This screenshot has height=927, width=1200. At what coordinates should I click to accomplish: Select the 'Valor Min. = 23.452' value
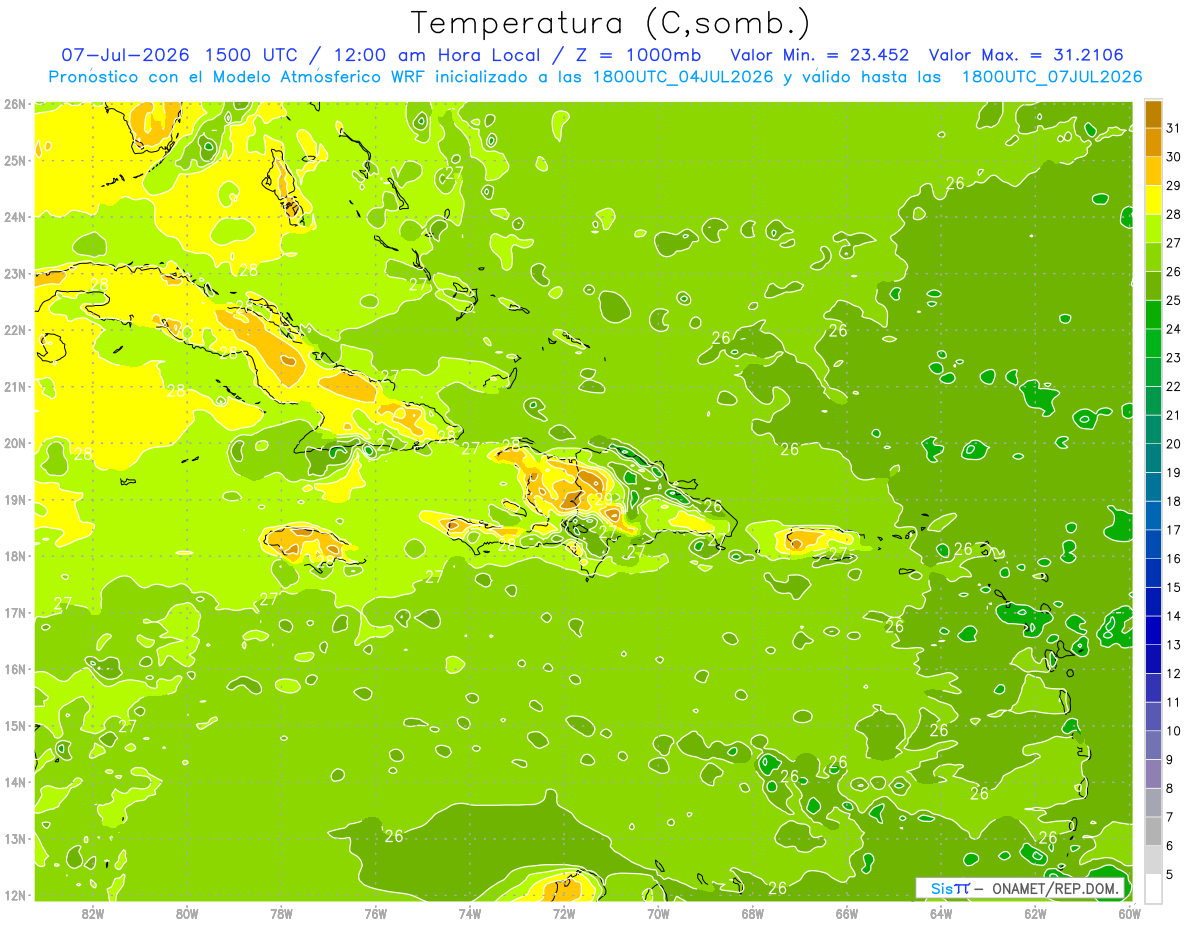click(820, 54)
